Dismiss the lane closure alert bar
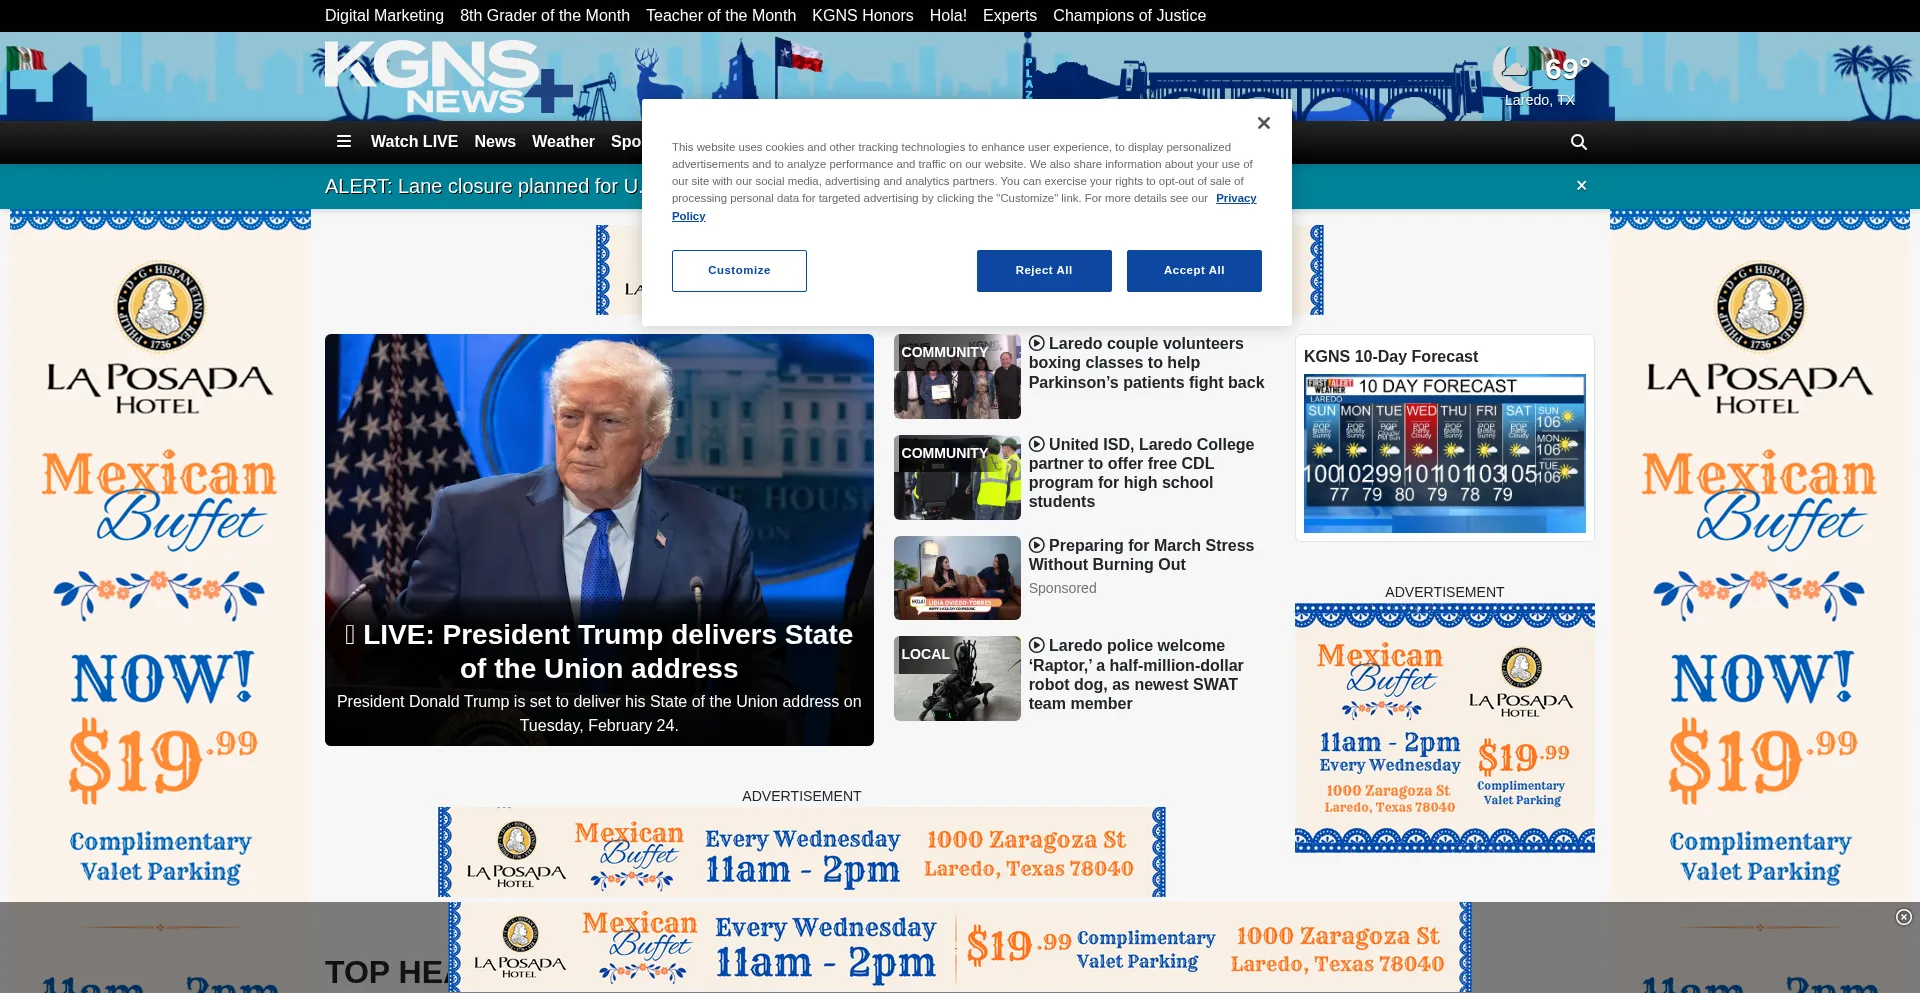This screenshot has height=993, width=1920. 1582,186
